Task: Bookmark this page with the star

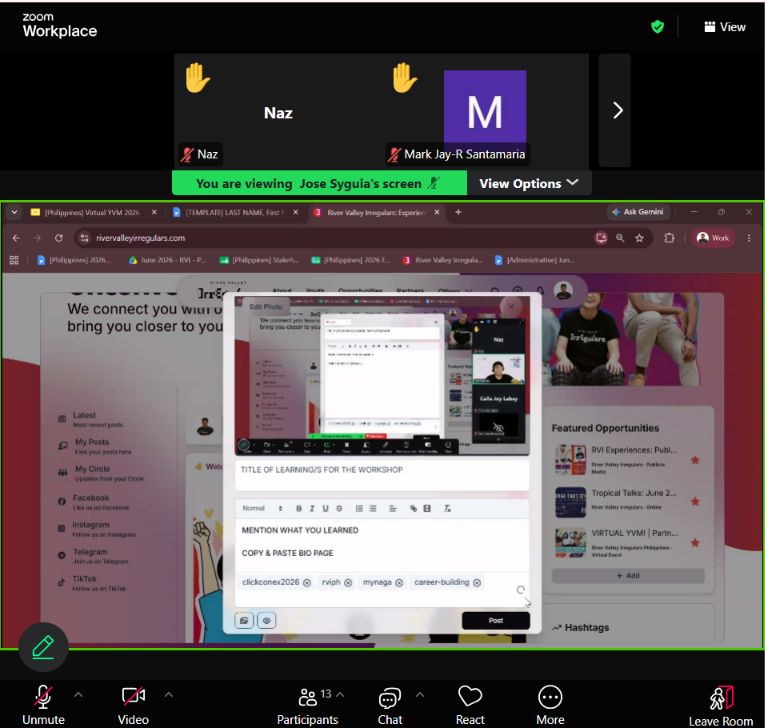Action: (639, 238)
